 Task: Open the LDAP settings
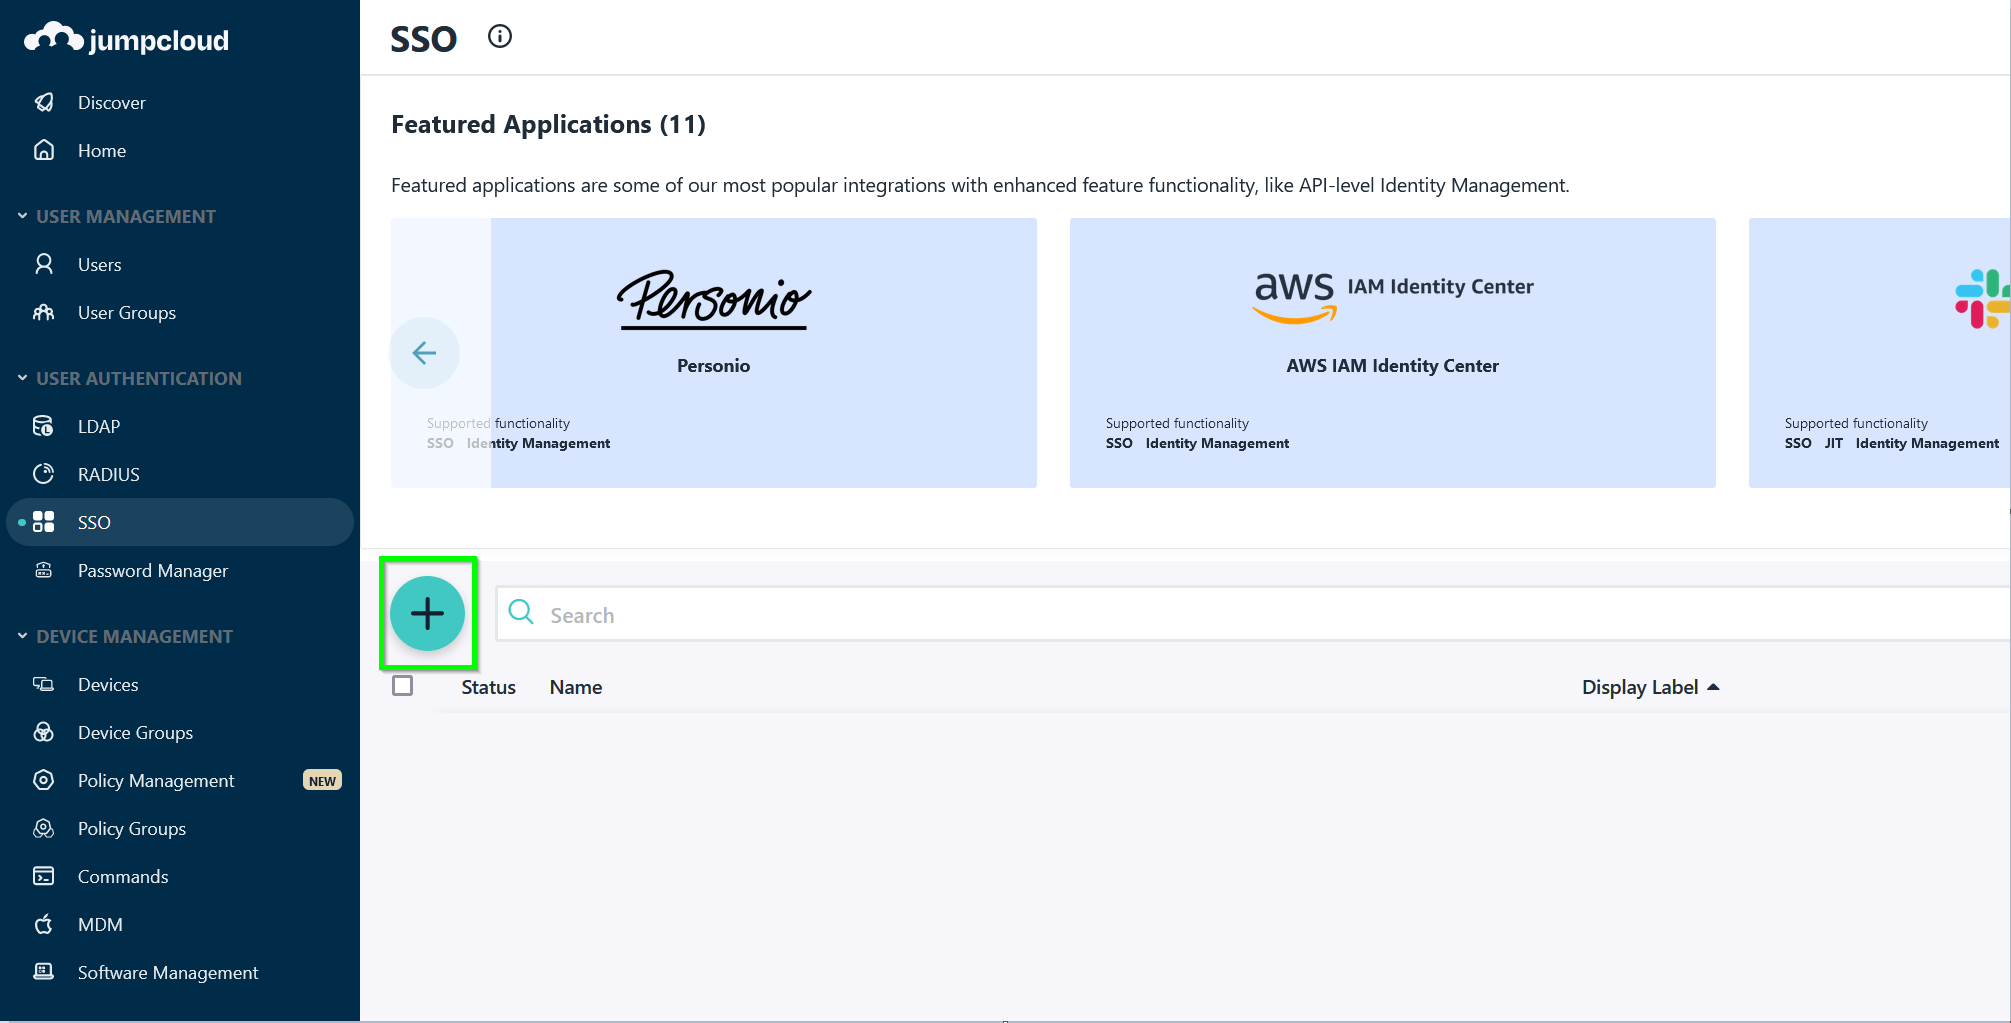[x=99, y=427]
